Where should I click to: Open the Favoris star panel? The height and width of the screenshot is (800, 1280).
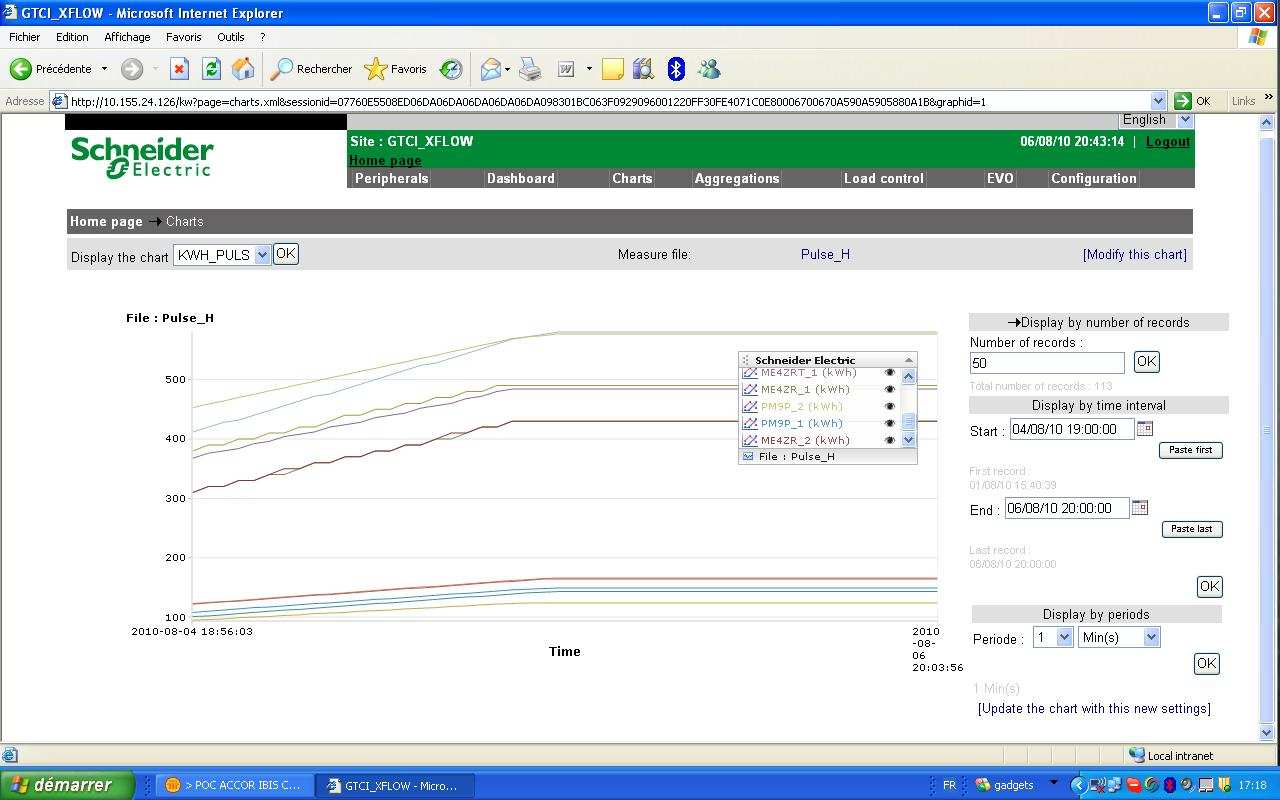[396, 69]
